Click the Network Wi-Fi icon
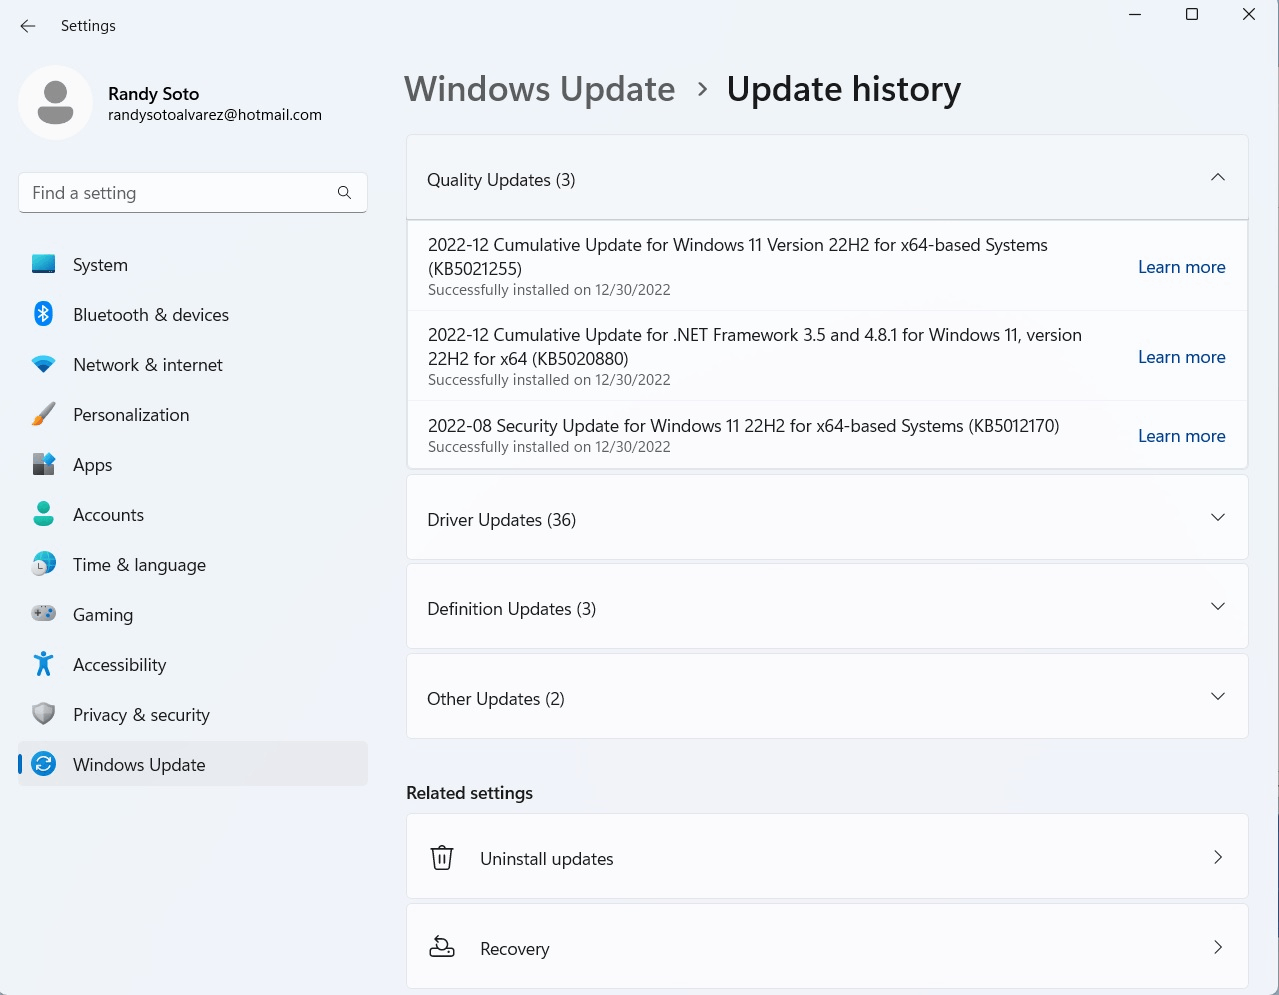Screen dimensions: 1279x995 (x=44, y=364)
